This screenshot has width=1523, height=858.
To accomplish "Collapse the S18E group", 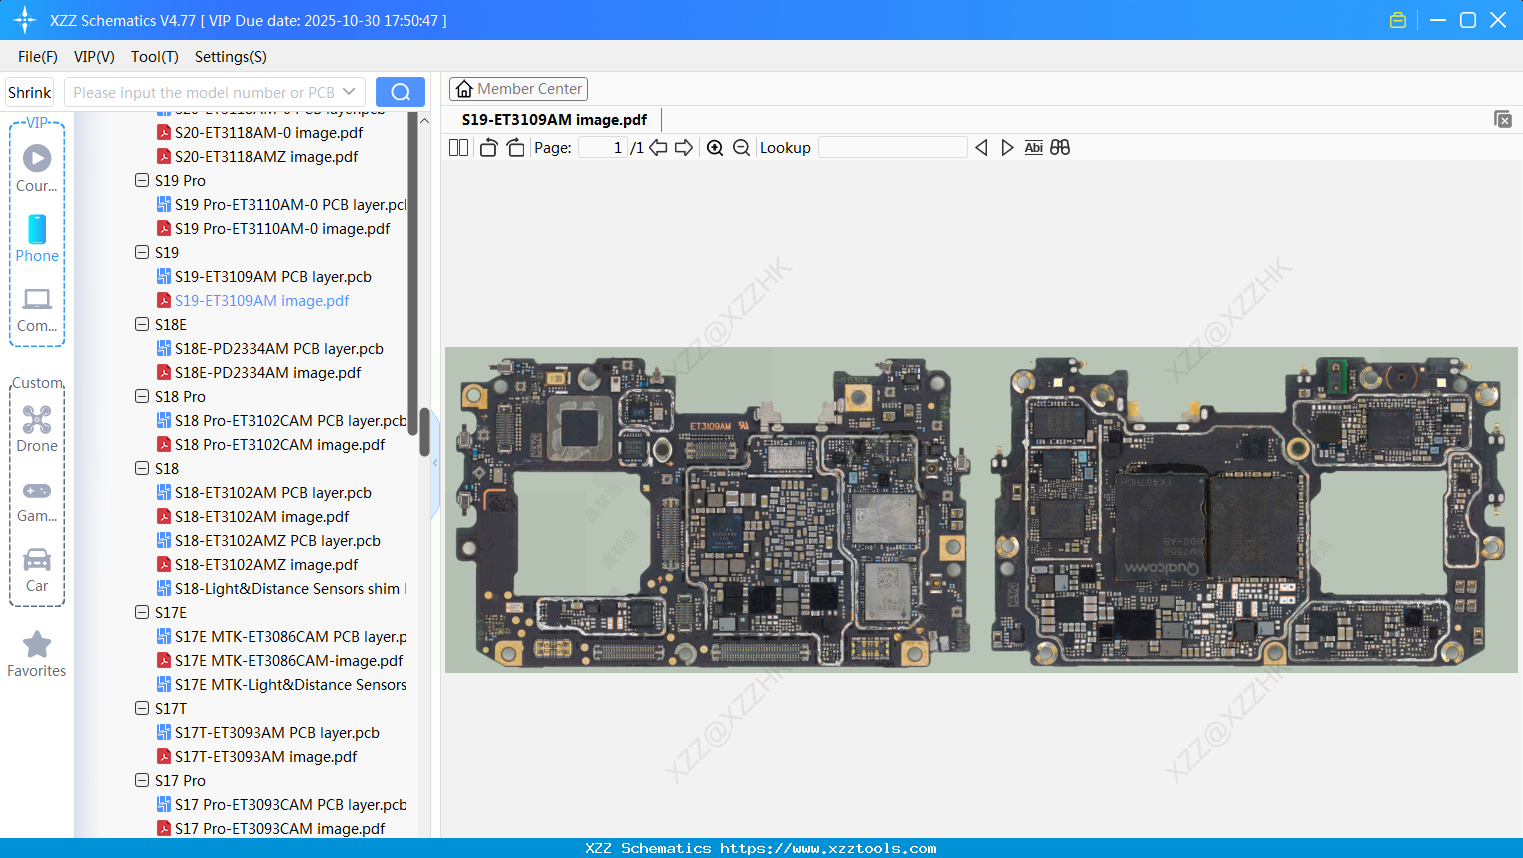I will [x=142, y=324].
